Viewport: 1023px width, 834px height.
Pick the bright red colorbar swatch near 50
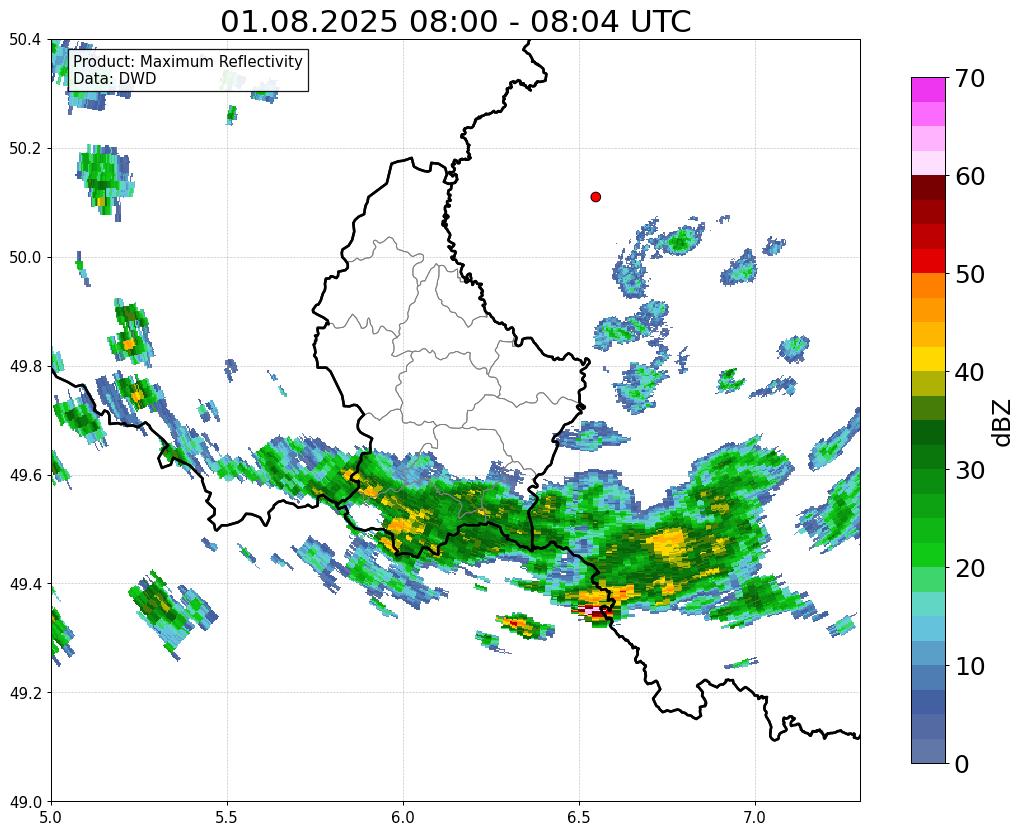(928, 261)
